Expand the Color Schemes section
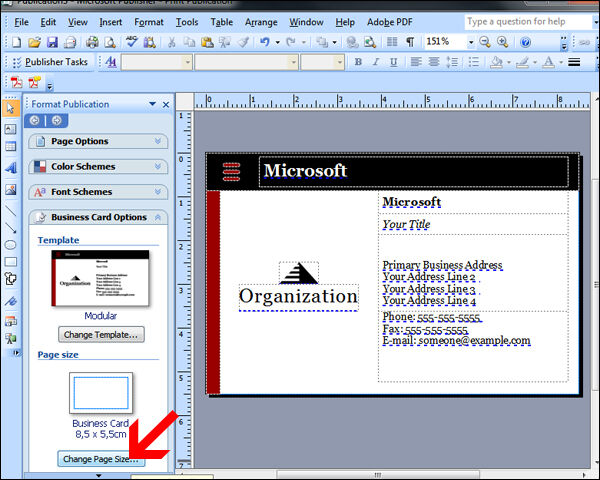The image size is (600, 480). click(x=98, y=167)
